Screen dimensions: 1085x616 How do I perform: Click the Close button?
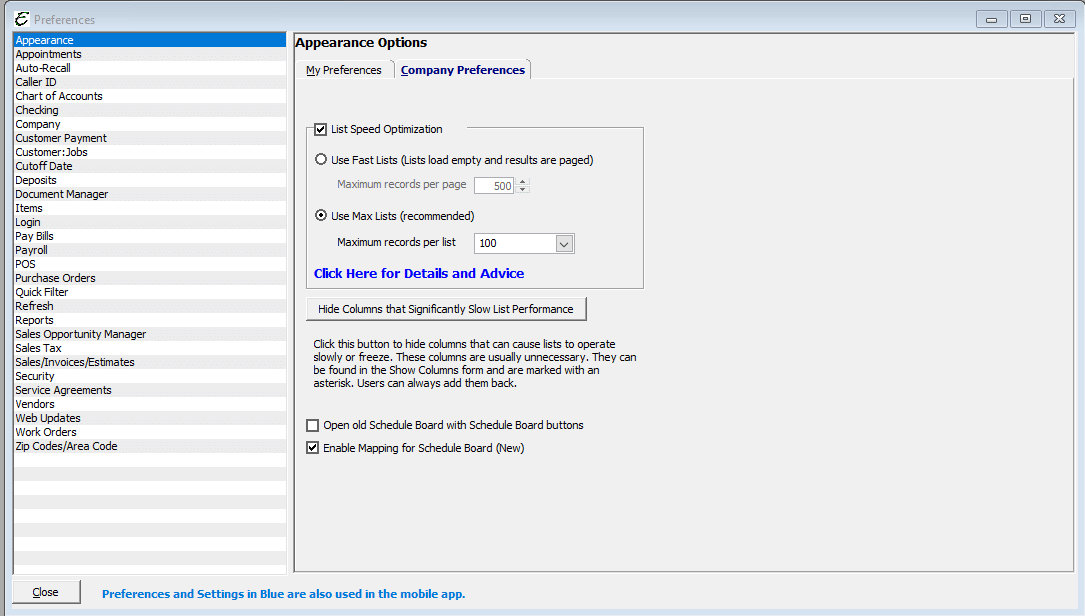coord(46,592)
